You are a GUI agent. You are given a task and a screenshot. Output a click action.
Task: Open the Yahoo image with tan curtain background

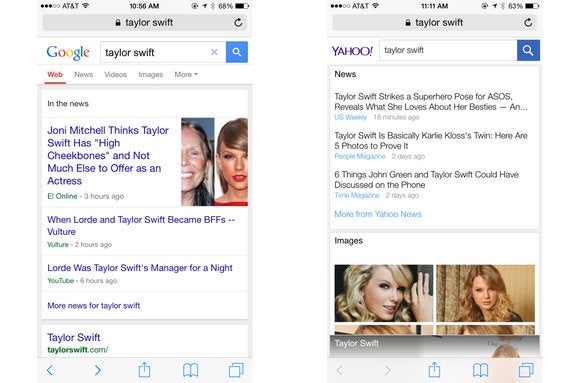tap(485, 293)
